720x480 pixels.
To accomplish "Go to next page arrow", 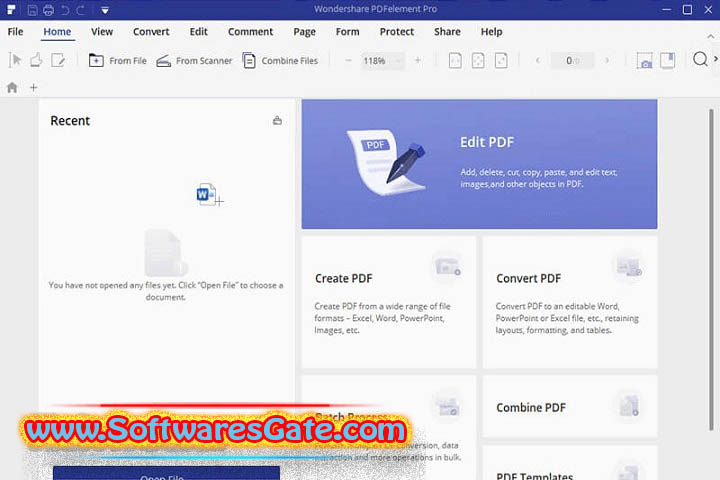I will tap(607, 60).
